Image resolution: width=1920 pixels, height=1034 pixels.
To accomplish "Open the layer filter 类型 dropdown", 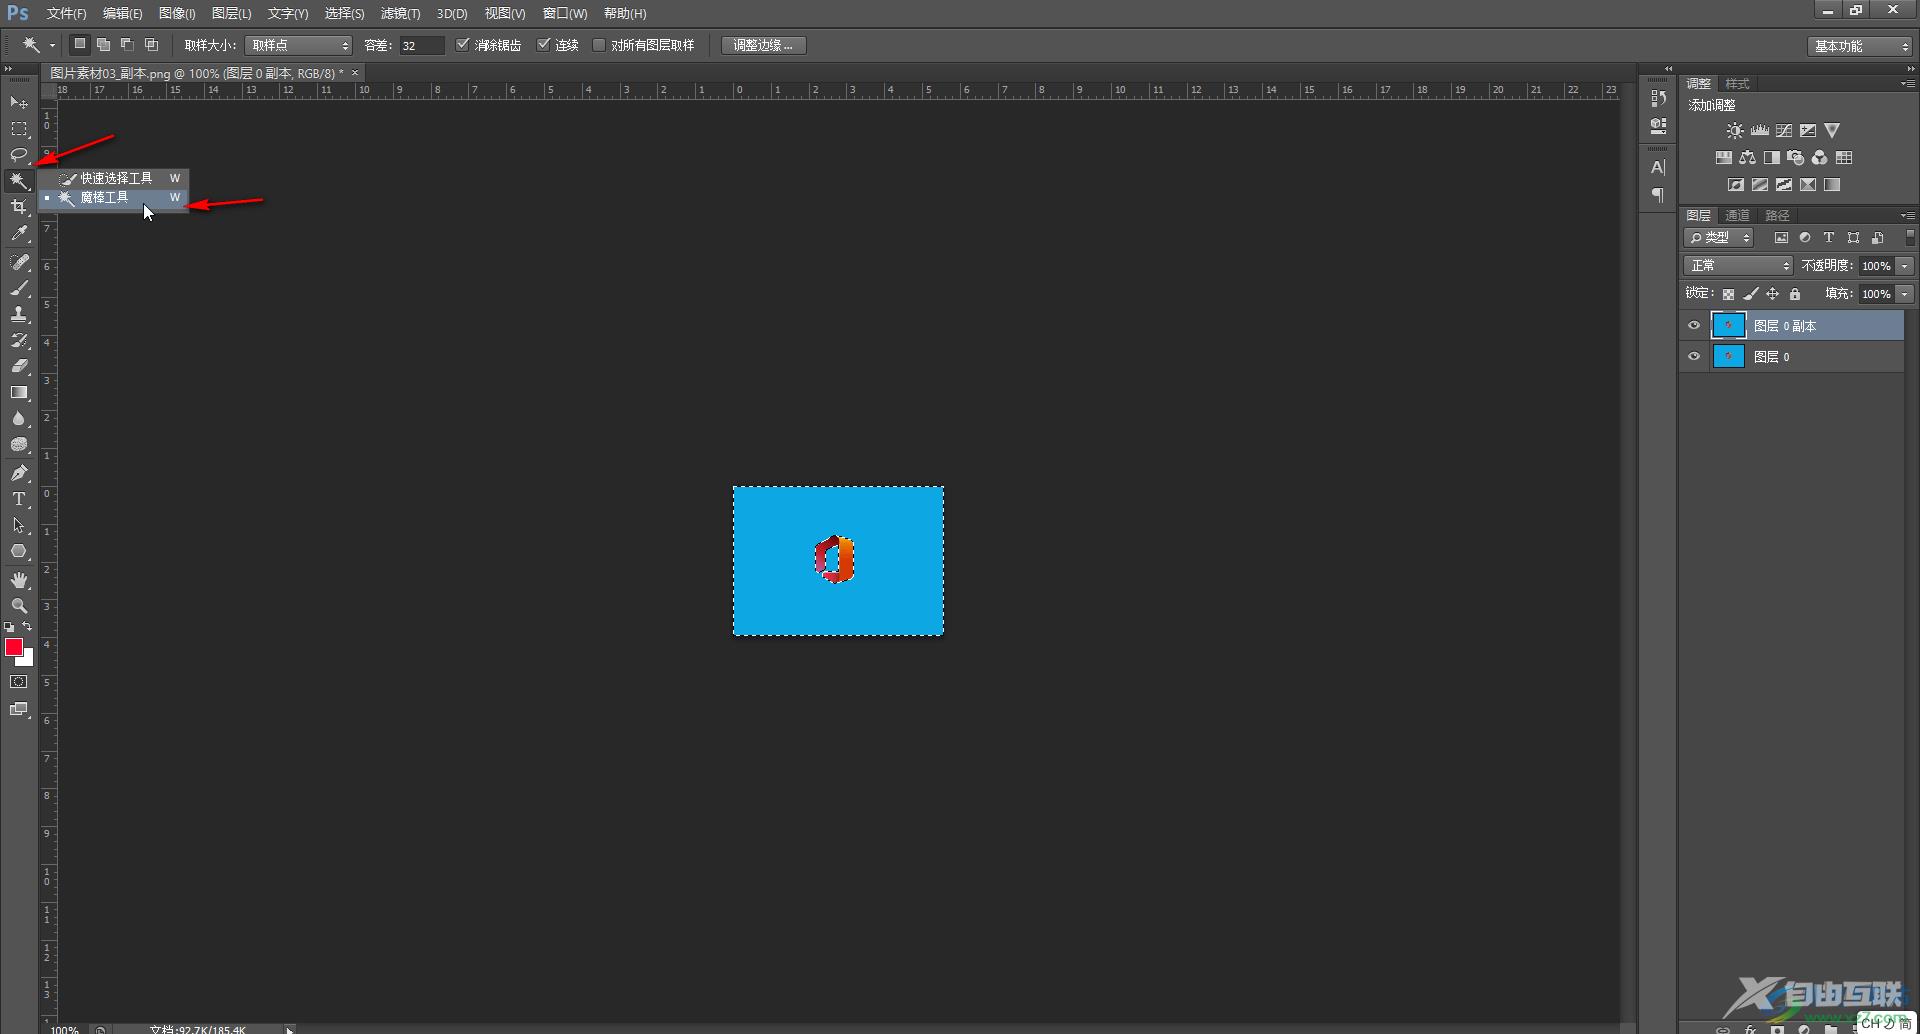I will pyautogui.click(x=1719, y=238).
